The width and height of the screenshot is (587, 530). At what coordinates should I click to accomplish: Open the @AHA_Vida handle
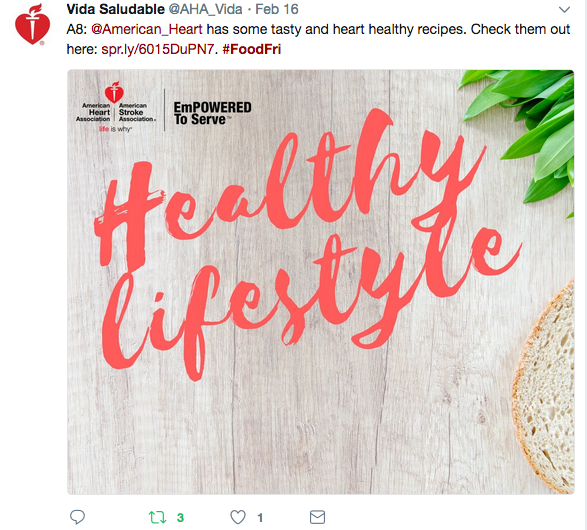[x=206, y=9]
